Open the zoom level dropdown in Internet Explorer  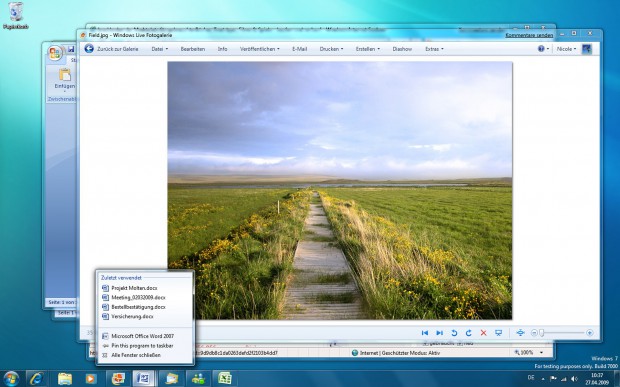click(x=541, y=353)
